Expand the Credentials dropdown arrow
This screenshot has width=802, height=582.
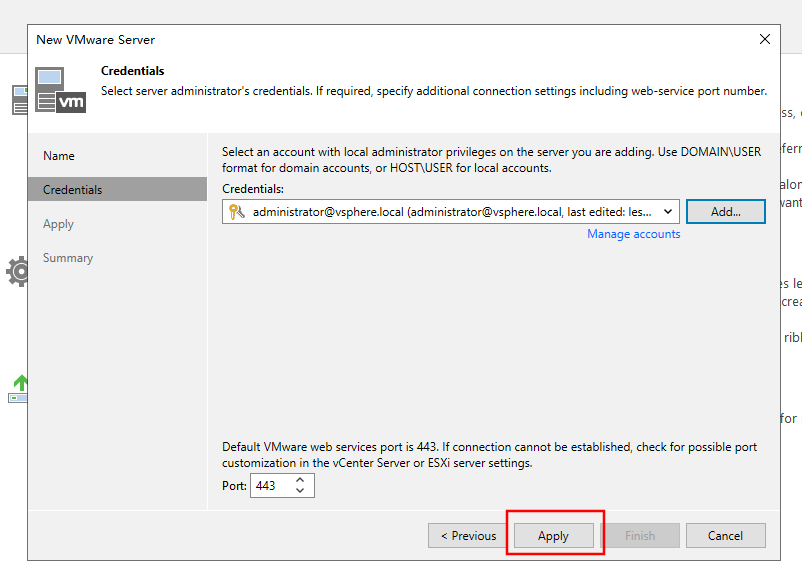667,212
